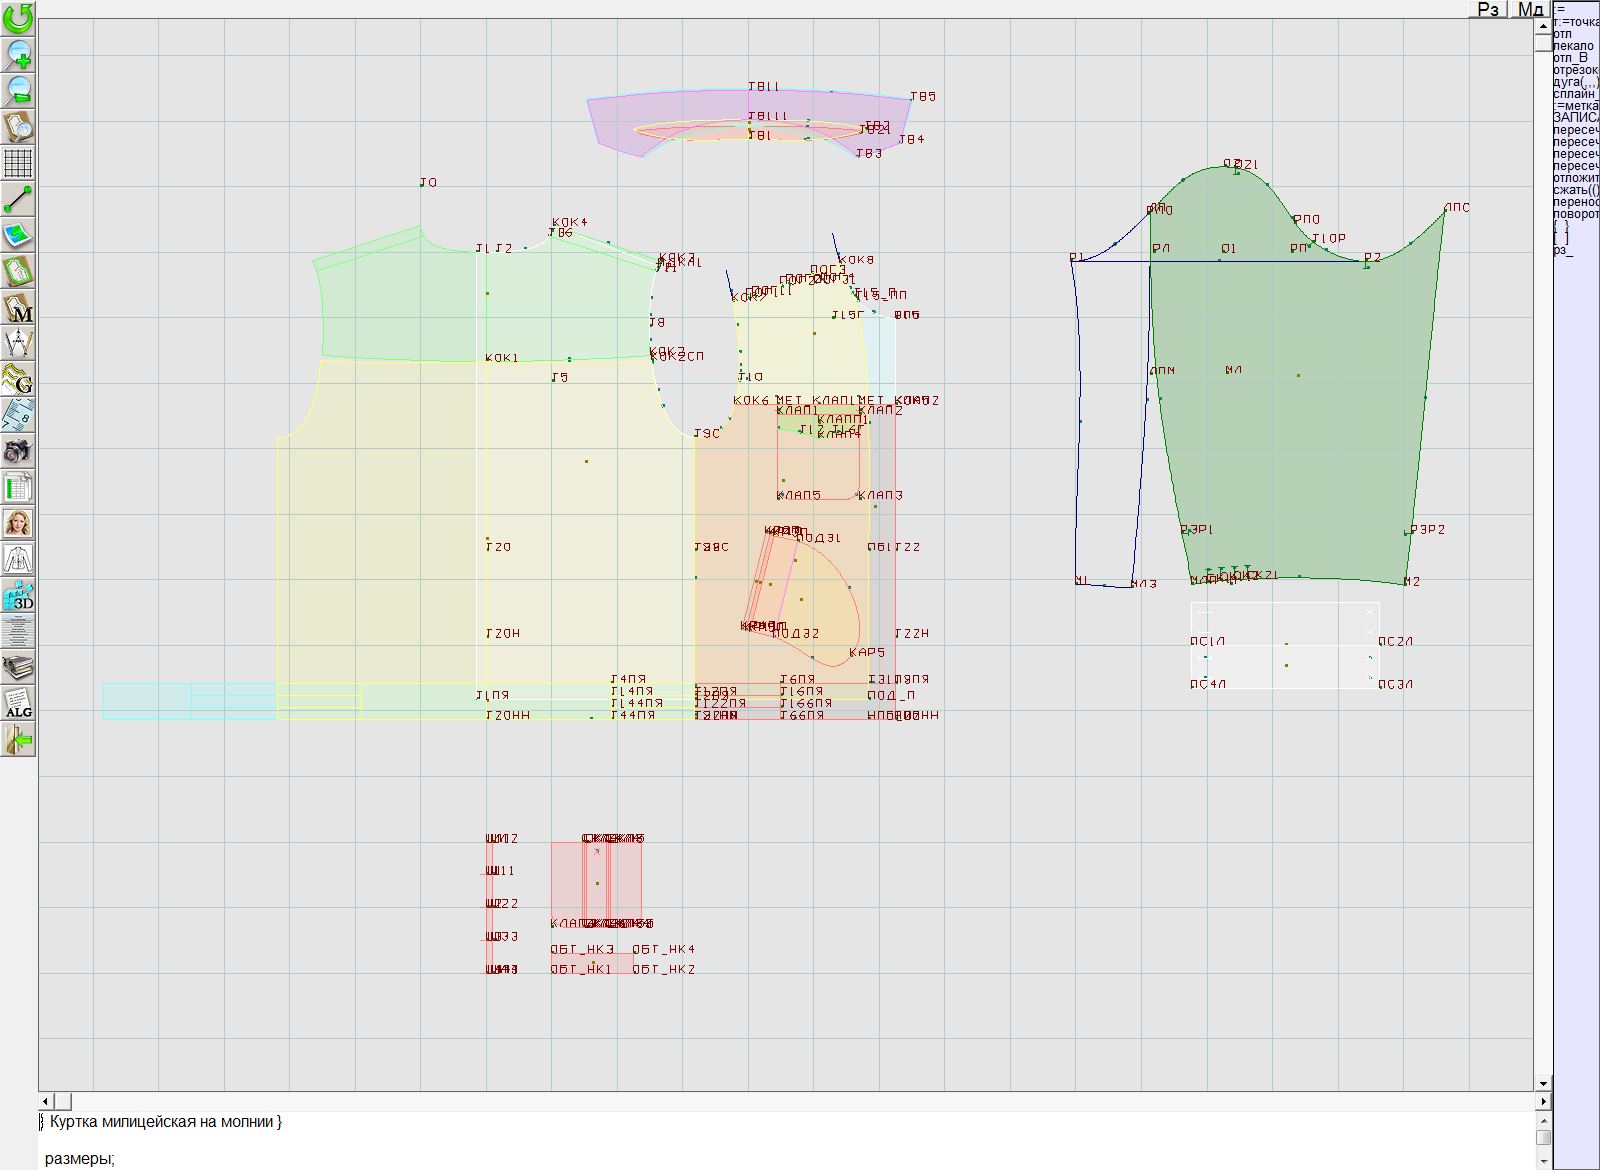Click the exit door icon
The width and height of the screenshot is (1600, 1170).
tap(18, 740)
